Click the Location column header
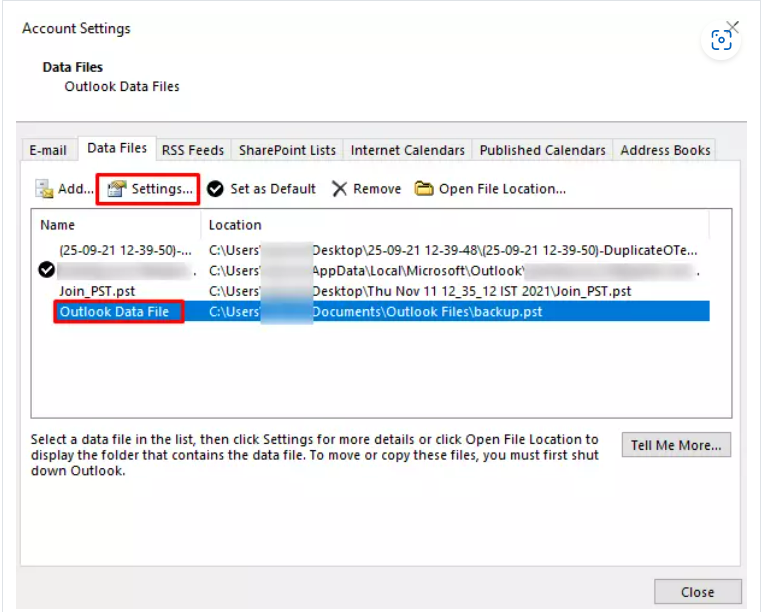766x612 pixels. (x=235, y=225)
